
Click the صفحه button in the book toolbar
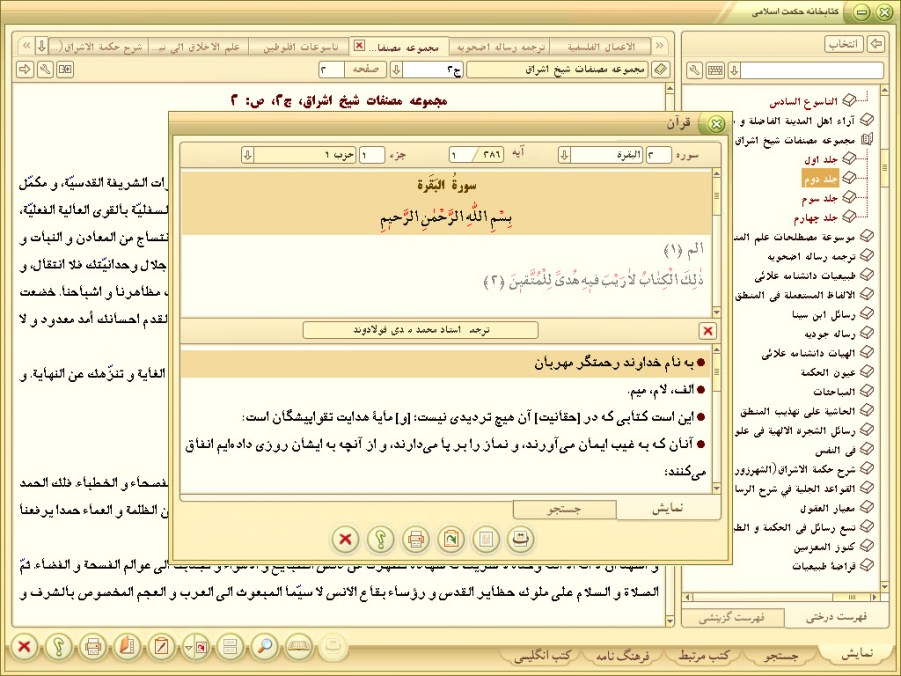pos(365,70)
